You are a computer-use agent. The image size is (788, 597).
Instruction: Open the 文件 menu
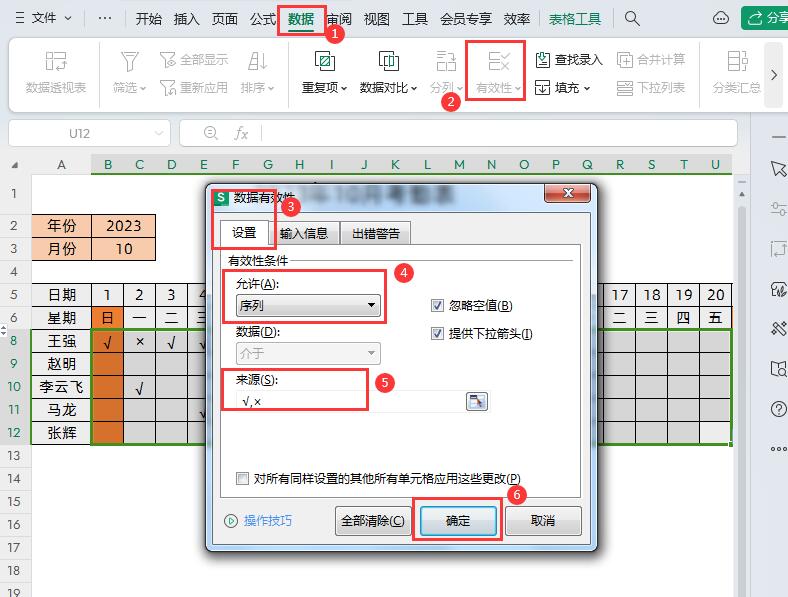pos(44,19)
